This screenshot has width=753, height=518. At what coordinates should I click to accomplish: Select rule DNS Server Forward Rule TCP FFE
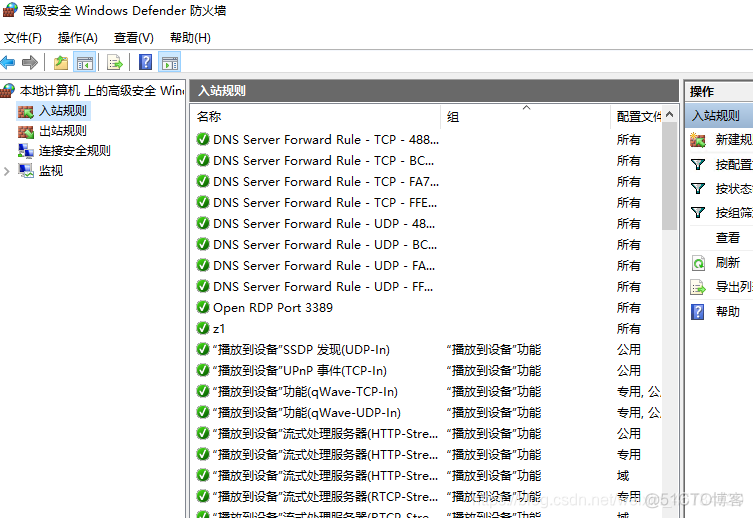pyautogui.click(x=325, y=203)
